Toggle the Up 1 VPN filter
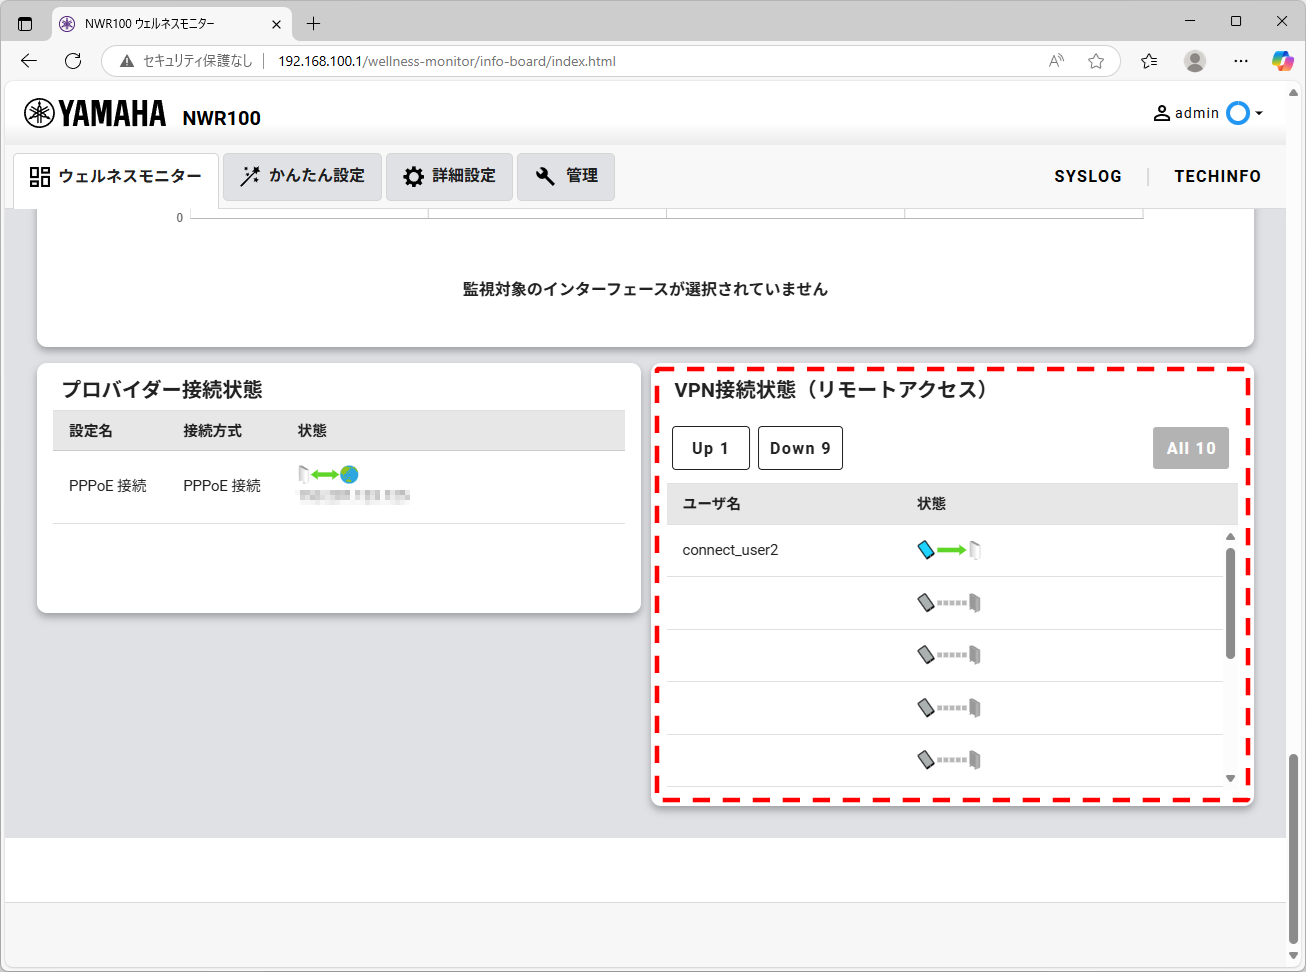 click(x=710, y=448)
